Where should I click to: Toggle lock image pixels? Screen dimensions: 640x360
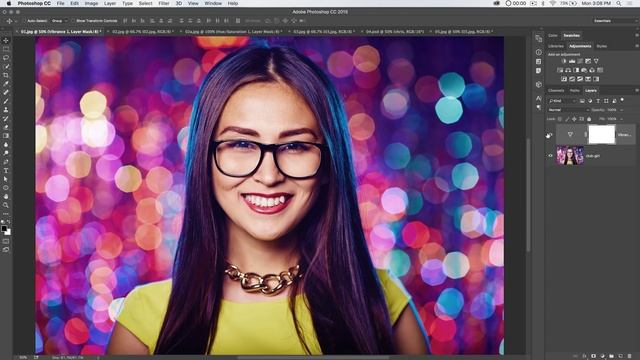pos(567,119)
